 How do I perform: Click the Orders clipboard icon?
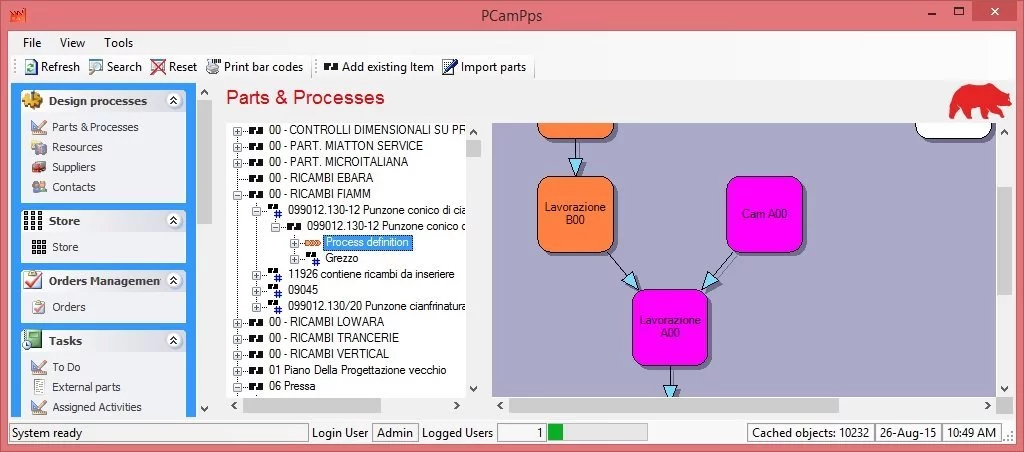(39, 307)
